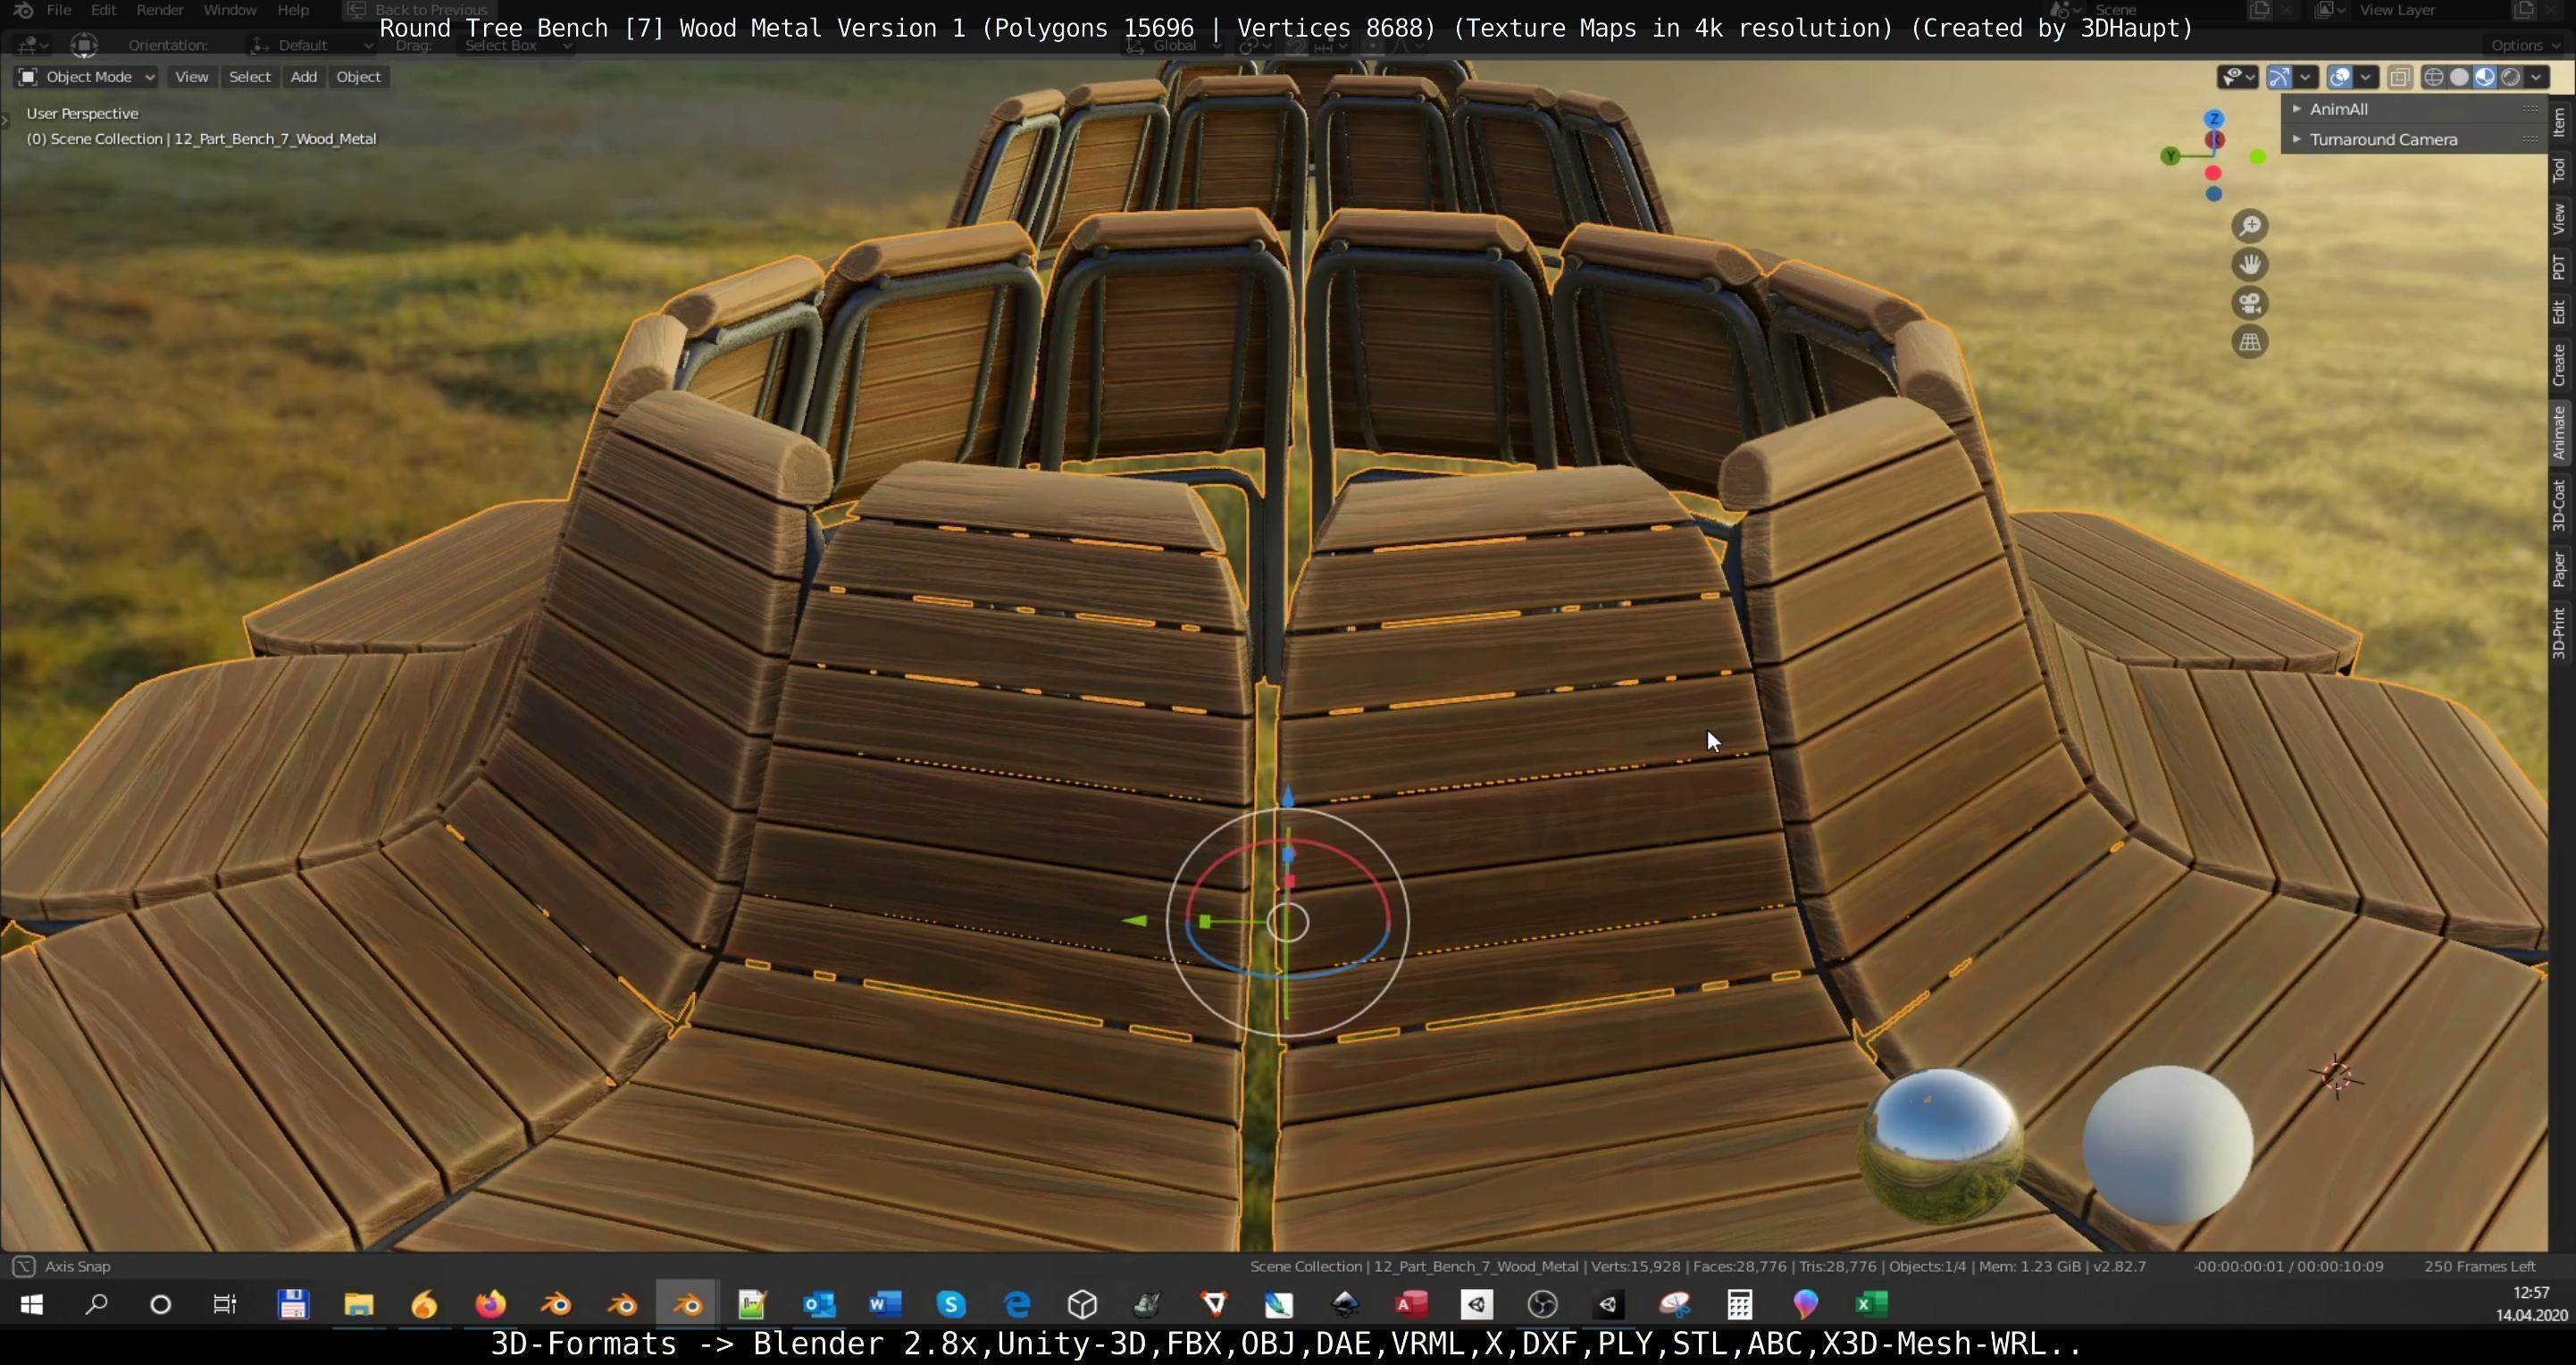Screen dimensions: 2576x1365
Task: Open the Object Mode dropdown
Action: [86, 77]
